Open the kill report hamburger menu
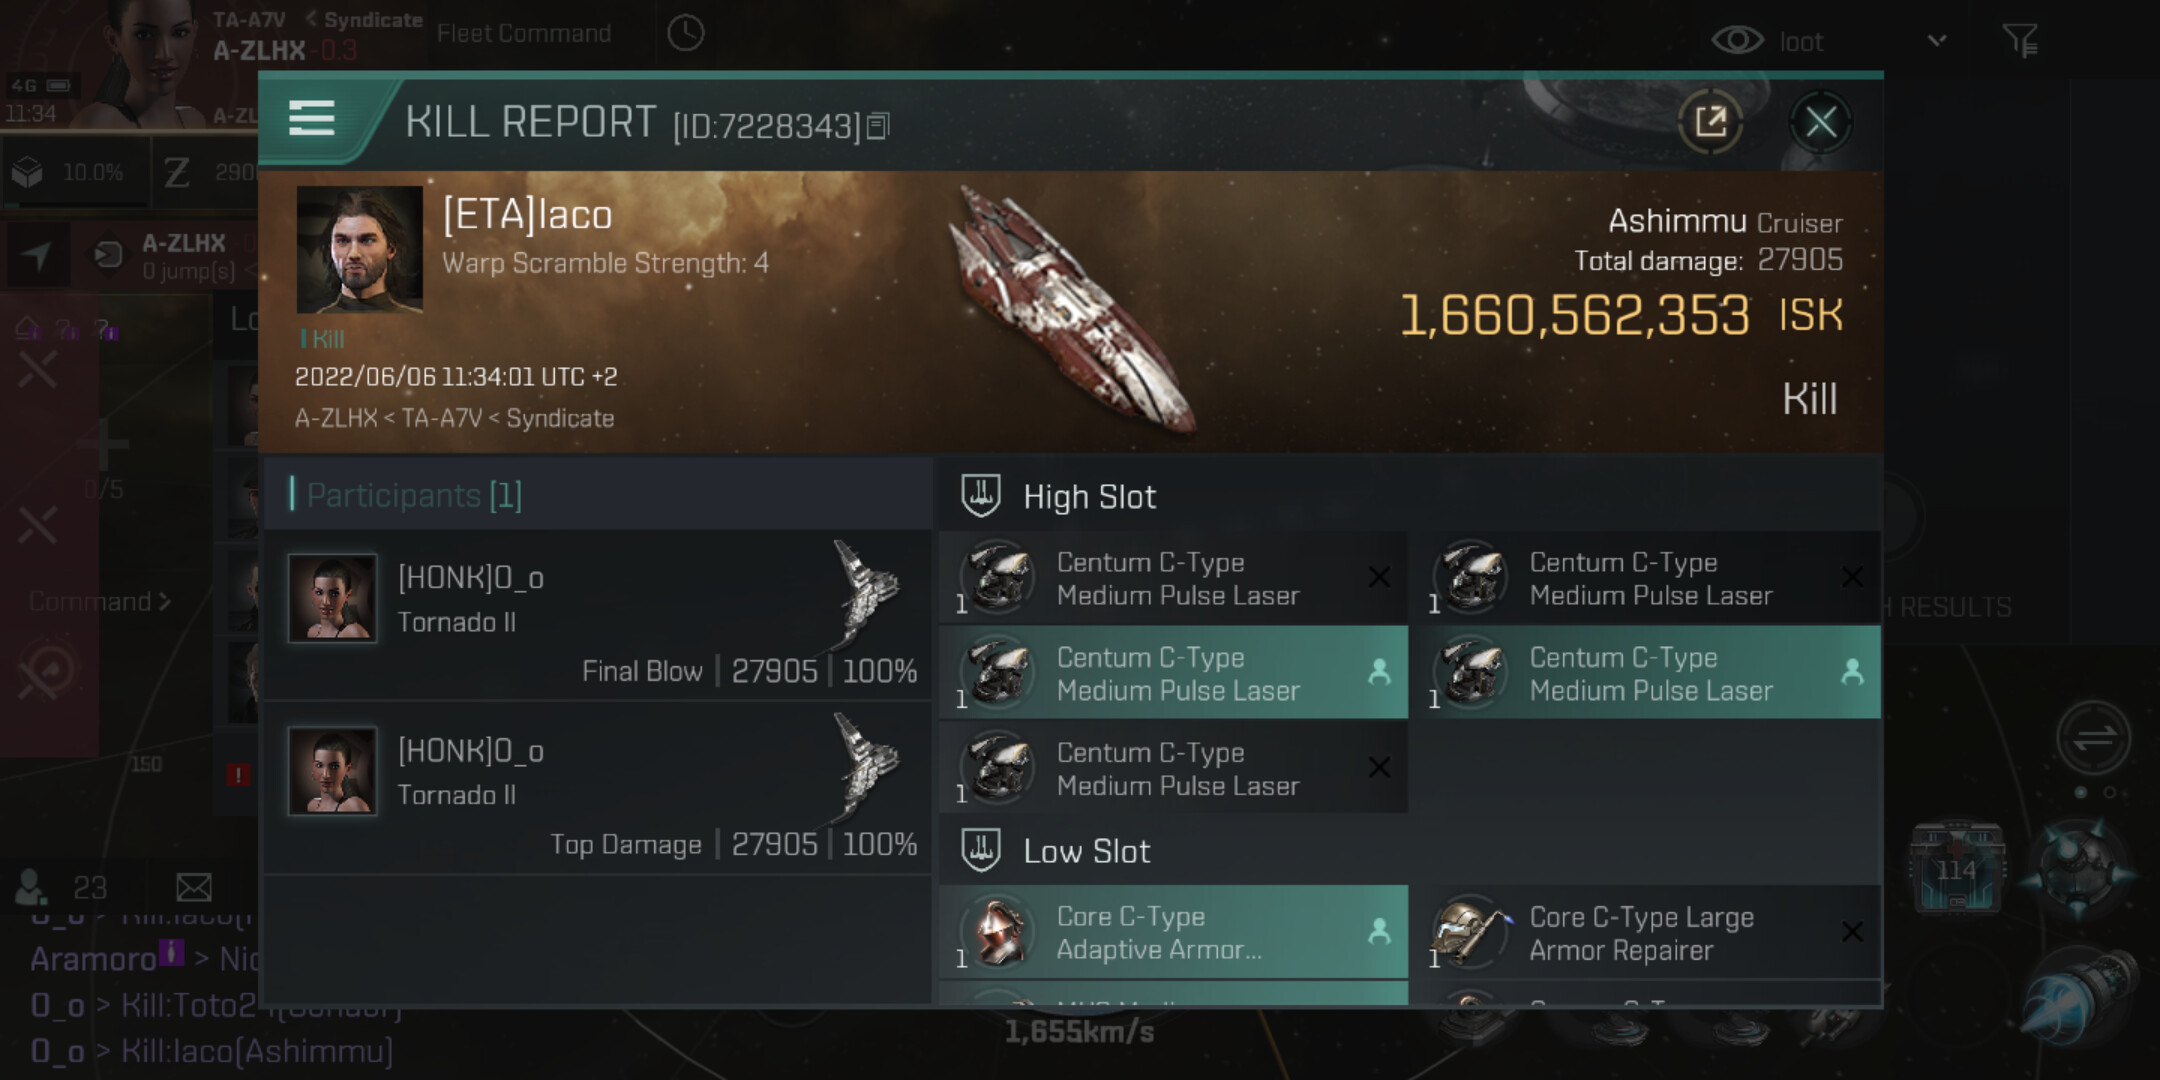2160x1080 pixels. [311, 118]
